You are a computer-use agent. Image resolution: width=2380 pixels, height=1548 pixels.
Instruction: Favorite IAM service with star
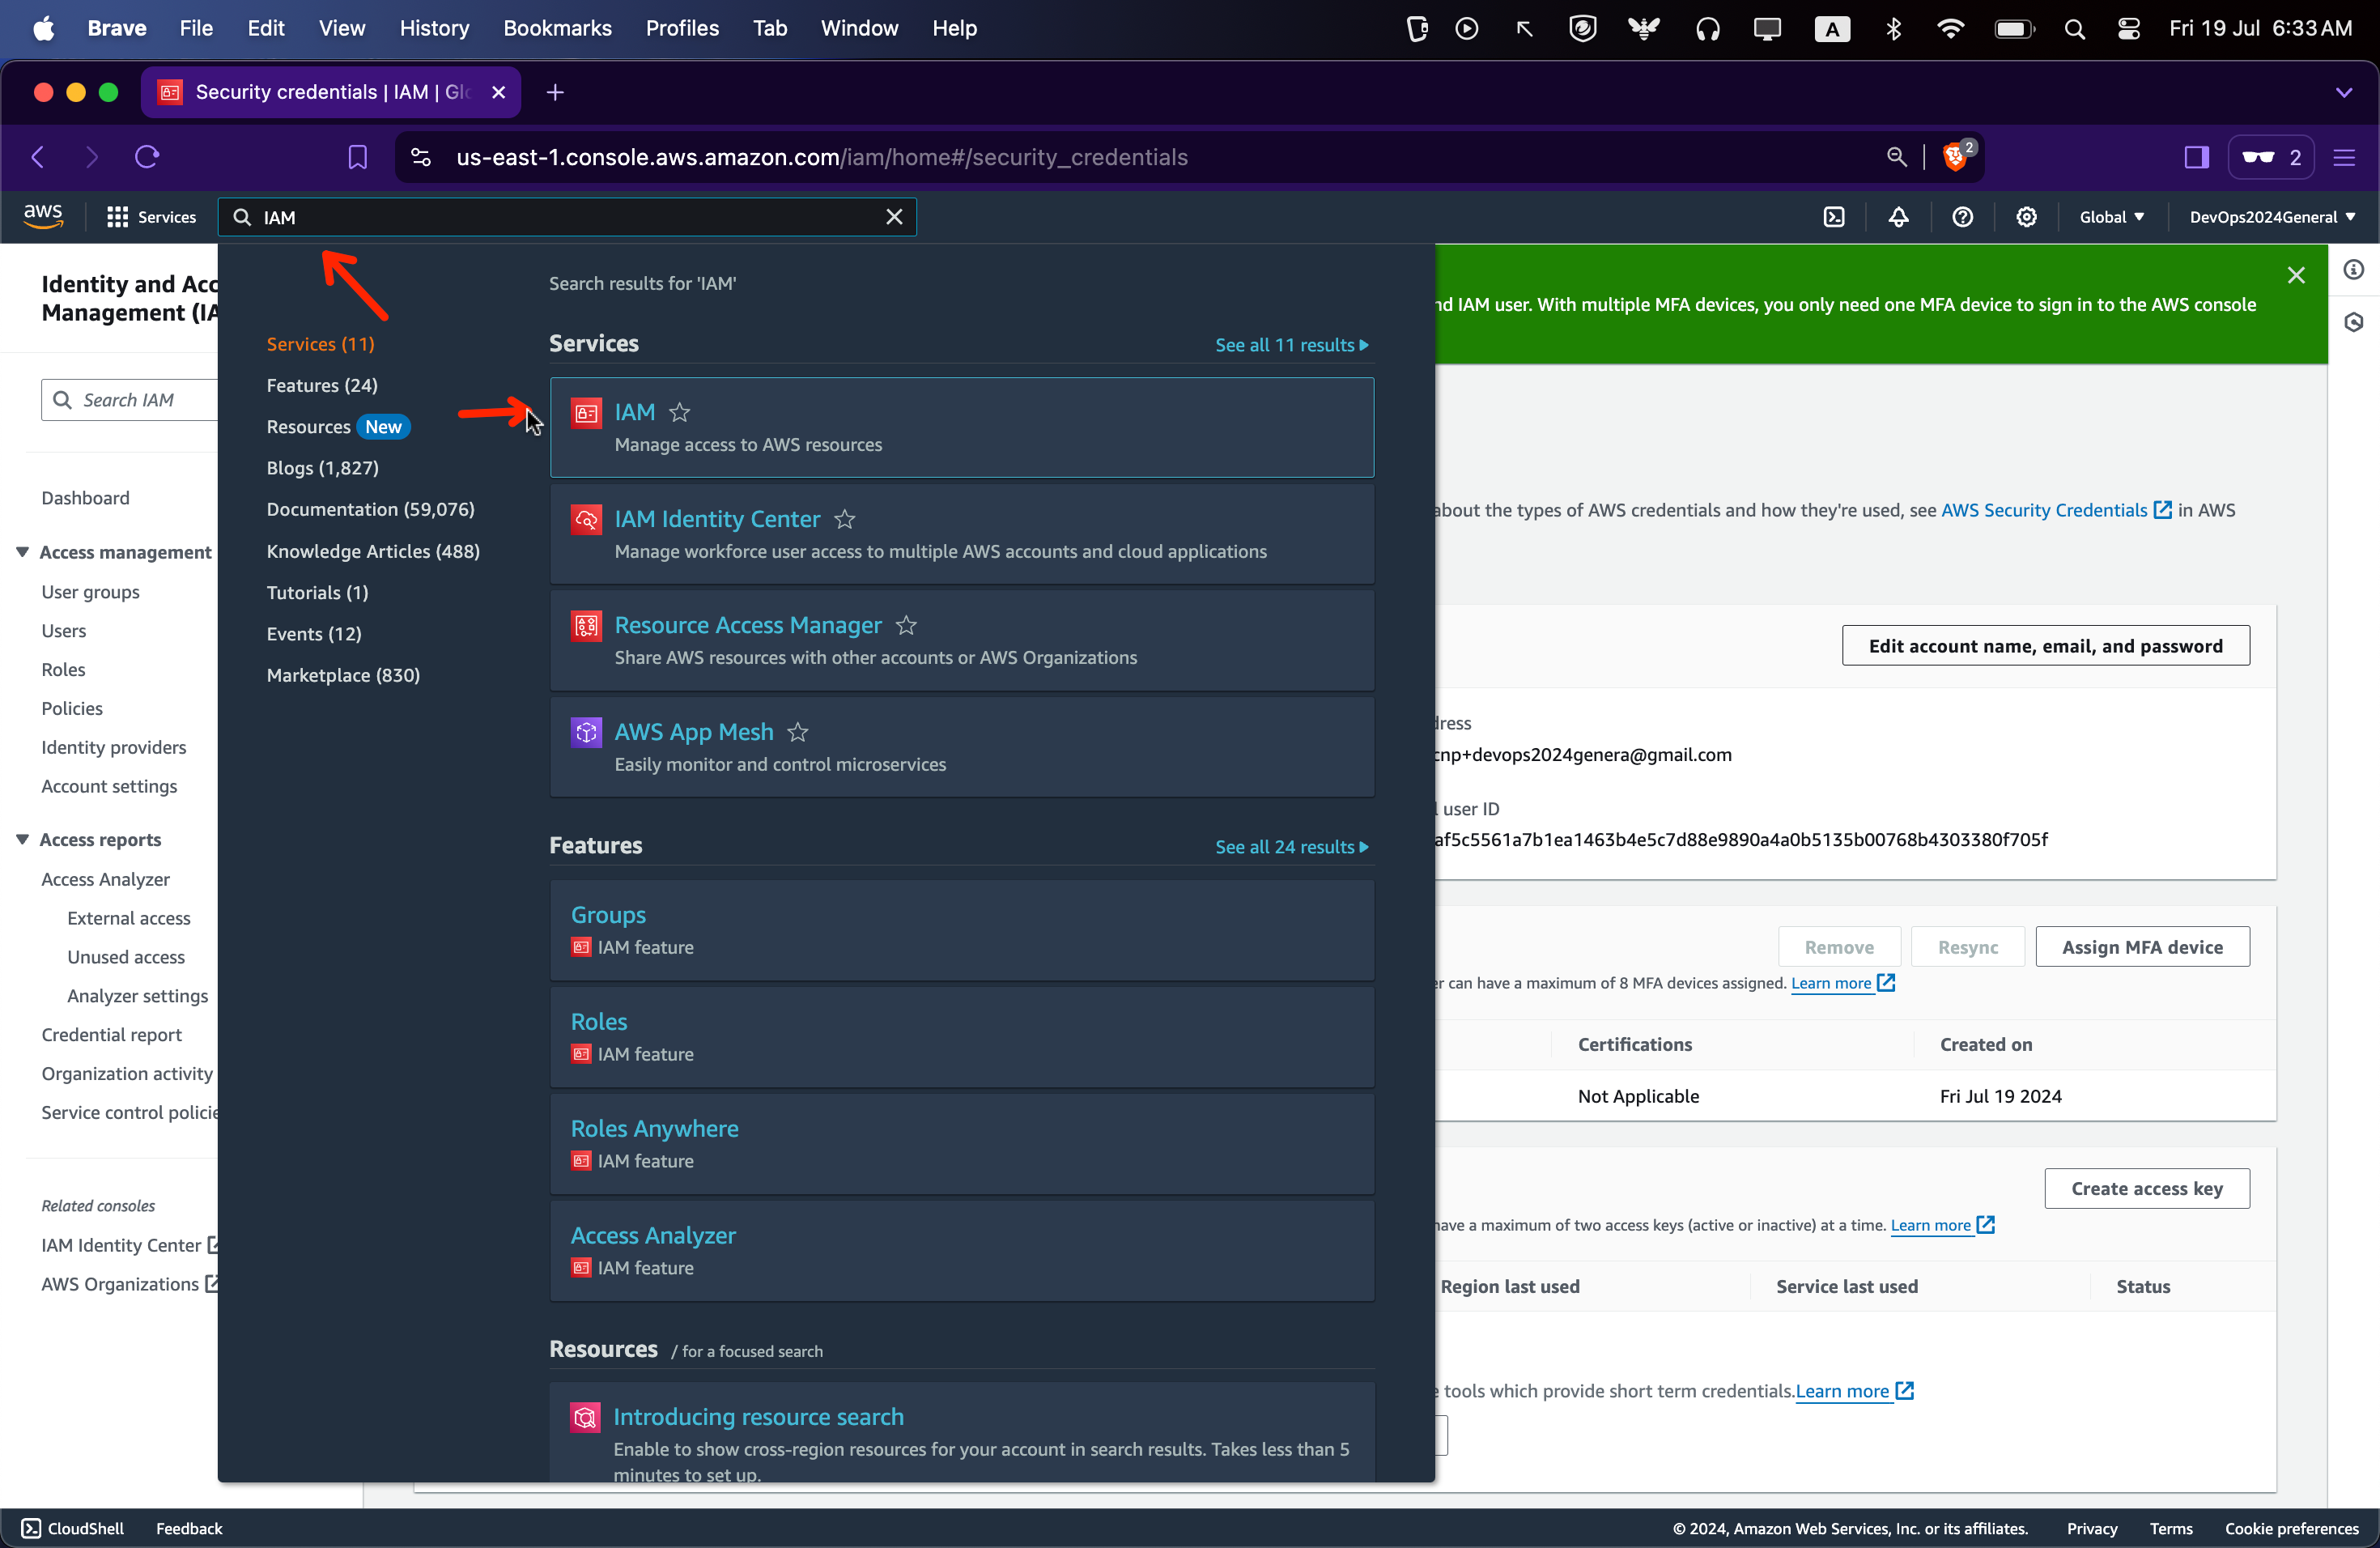point(679,412)
